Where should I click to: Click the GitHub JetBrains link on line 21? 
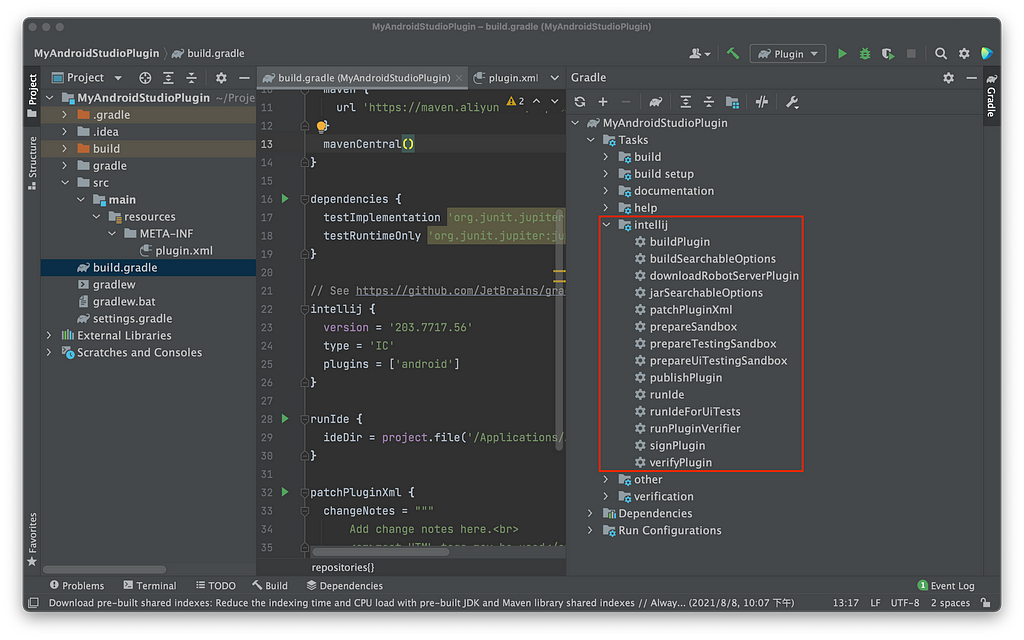pos(460,291)
